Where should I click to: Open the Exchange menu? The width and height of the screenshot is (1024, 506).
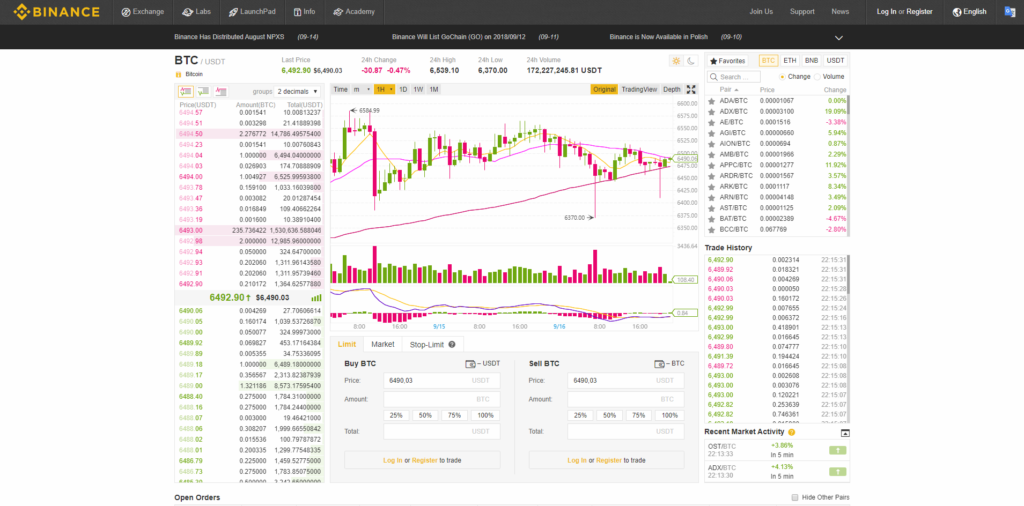pos(143,12)
